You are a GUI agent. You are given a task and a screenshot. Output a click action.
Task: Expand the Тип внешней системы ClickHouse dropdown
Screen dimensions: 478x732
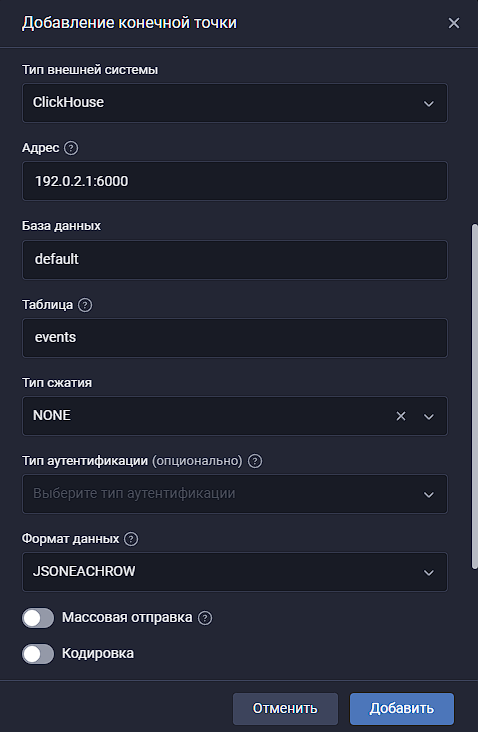click(235, 103)
